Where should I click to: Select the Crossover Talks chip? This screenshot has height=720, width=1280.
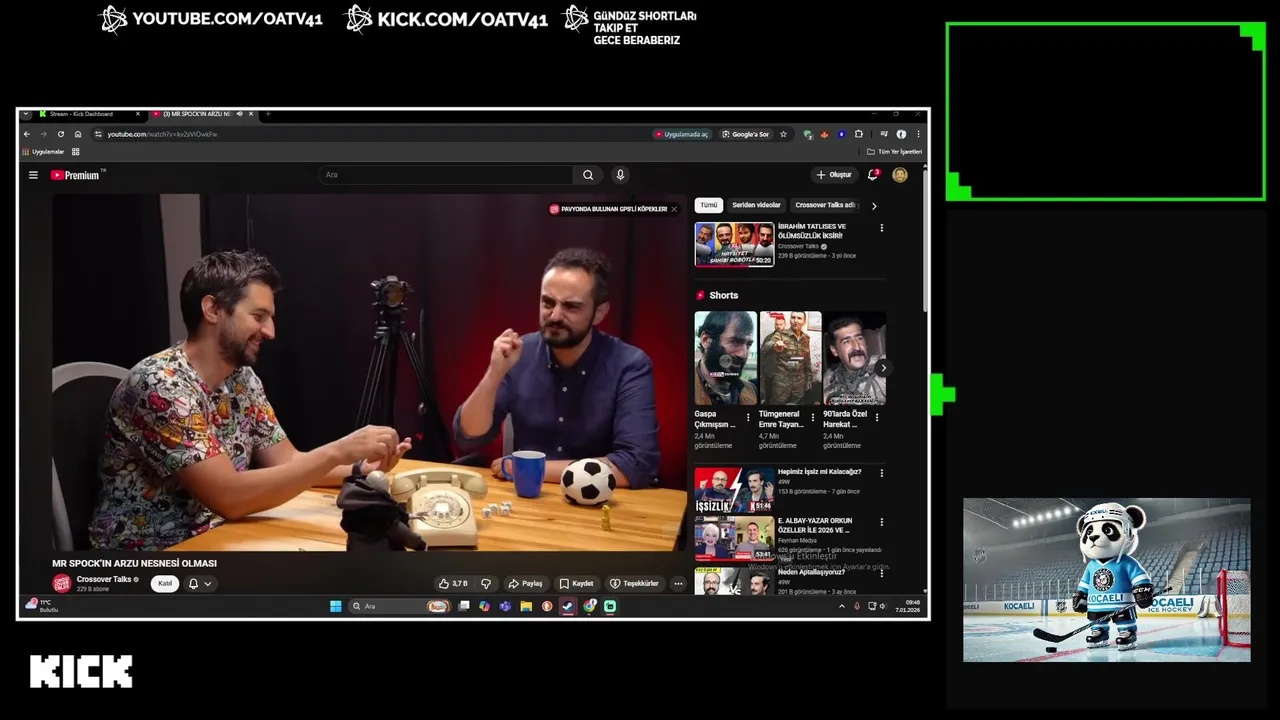click(x=826, y=205)
